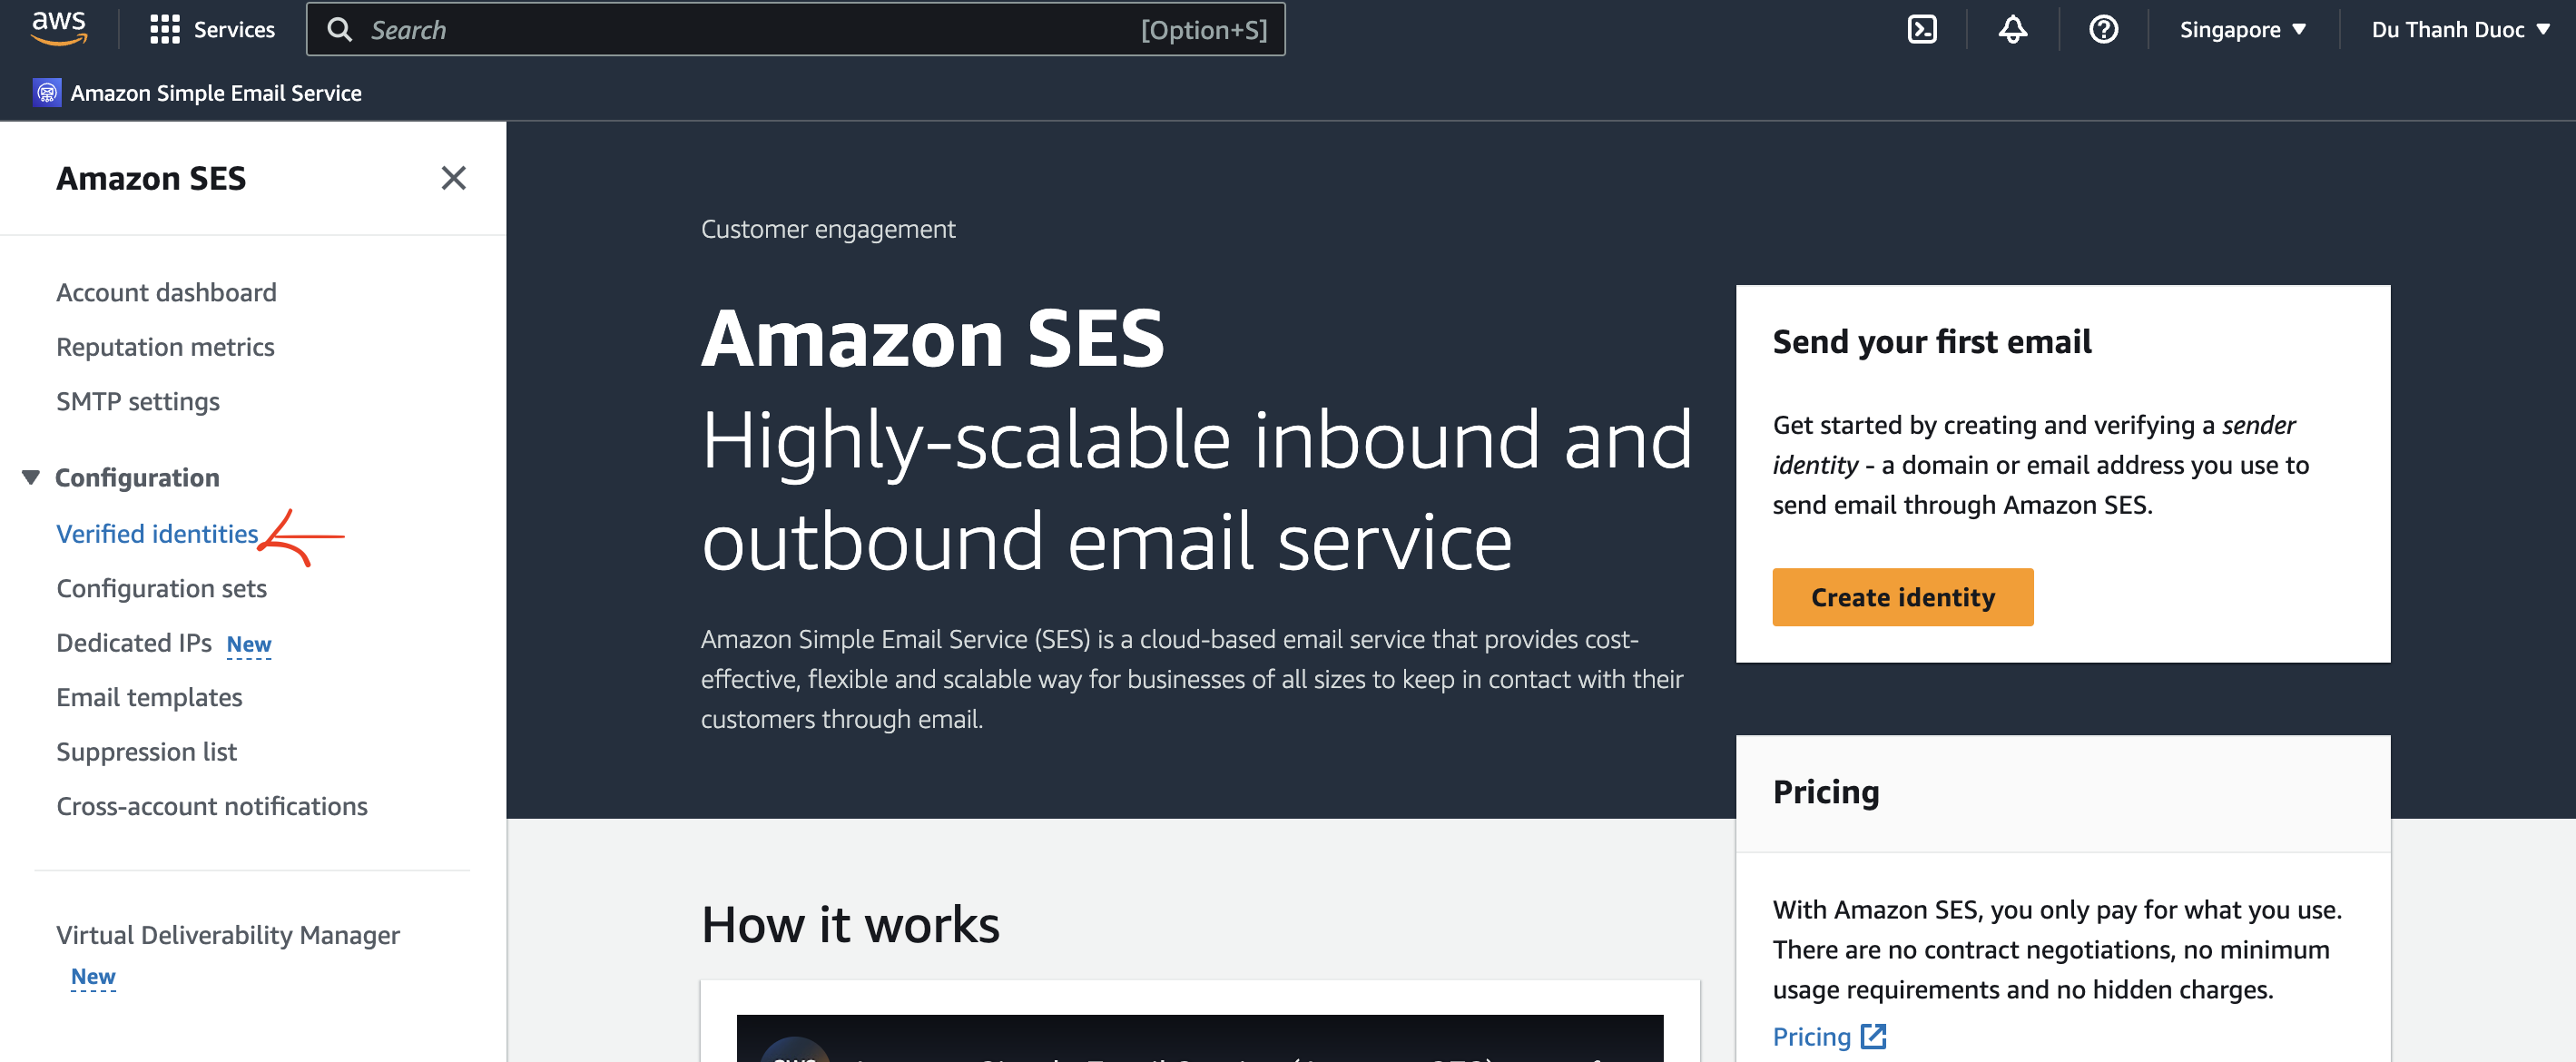Screen dimensions: 2576x1062
Task: Open the AWS home logo
Action: [59, 28]
